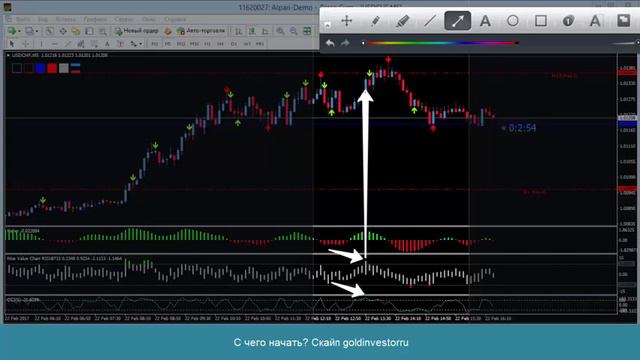
Task: Select the cursor pointer tool
Action: click(x=11, y=44)
